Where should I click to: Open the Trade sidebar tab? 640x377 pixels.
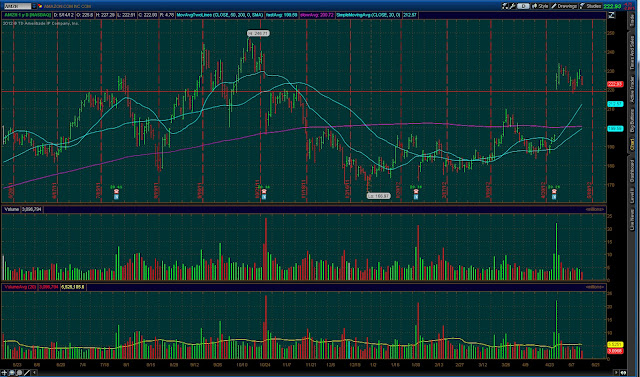tap(632, 22)
